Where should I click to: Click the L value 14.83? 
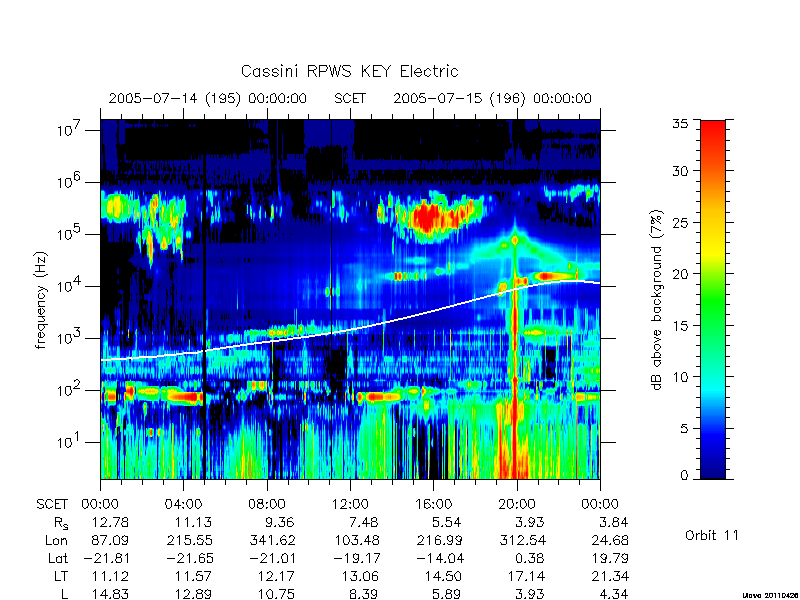[x=110, y=594]
